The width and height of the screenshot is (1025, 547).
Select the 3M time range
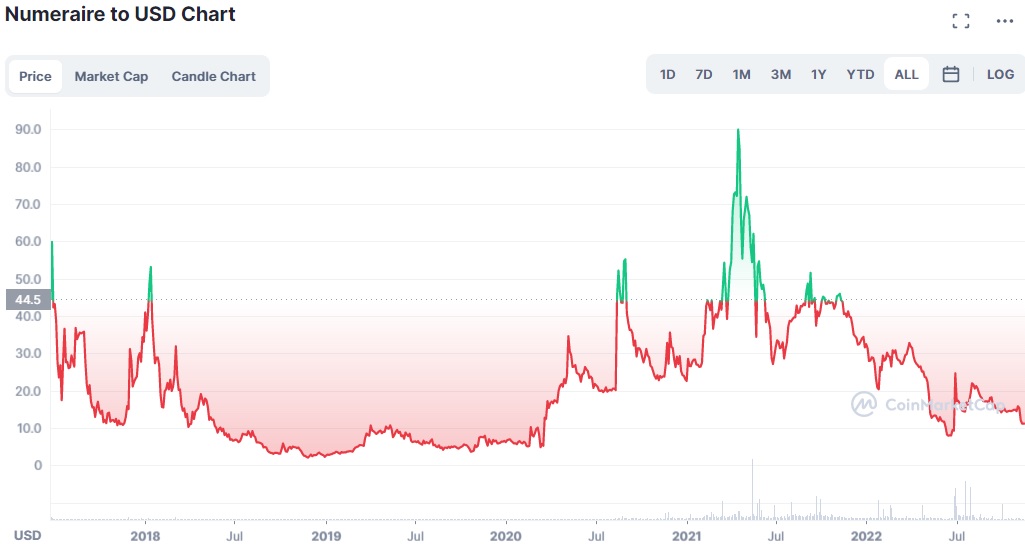point(781,75)
